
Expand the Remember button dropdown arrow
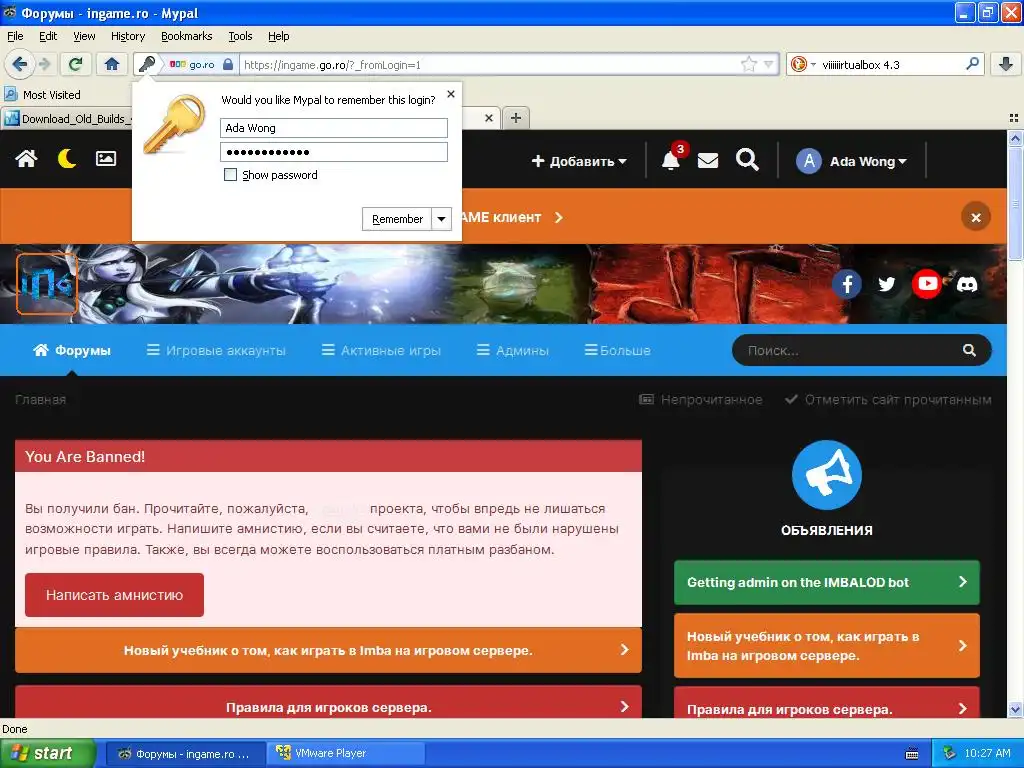441,219
